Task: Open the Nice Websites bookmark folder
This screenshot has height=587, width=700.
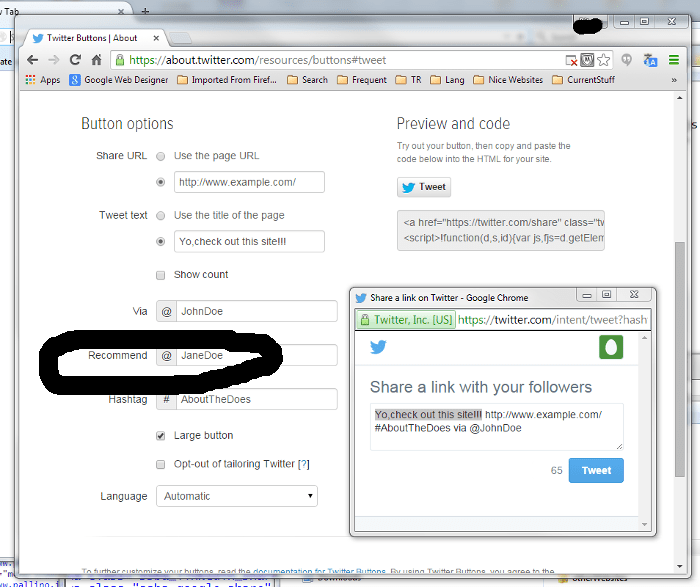Action: [x=508, y=80]
